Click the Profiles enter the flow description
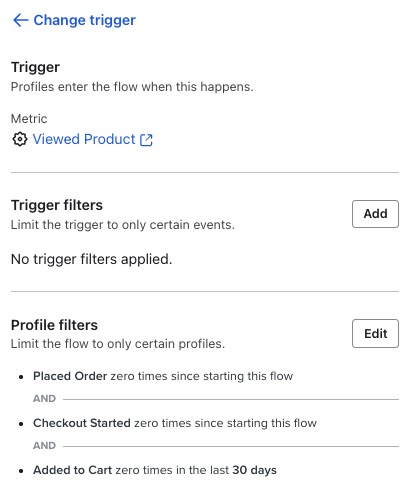417x495 pixels. click(132, 87)
